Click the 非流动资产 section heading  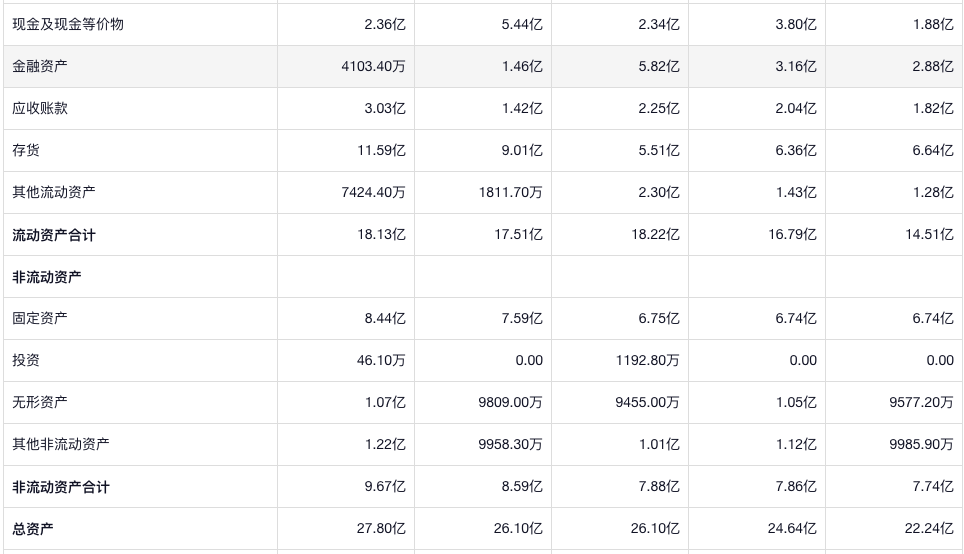(x=47, y=277)
